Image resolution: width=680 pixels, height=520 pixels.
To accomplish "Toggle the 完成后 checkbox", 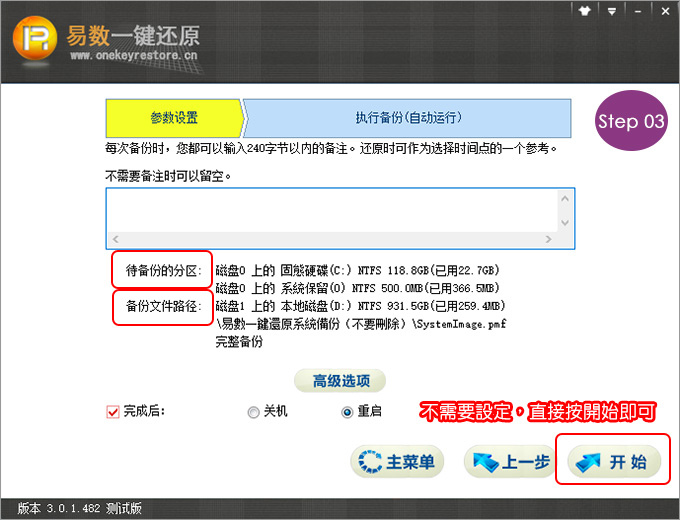I will 113,412.
